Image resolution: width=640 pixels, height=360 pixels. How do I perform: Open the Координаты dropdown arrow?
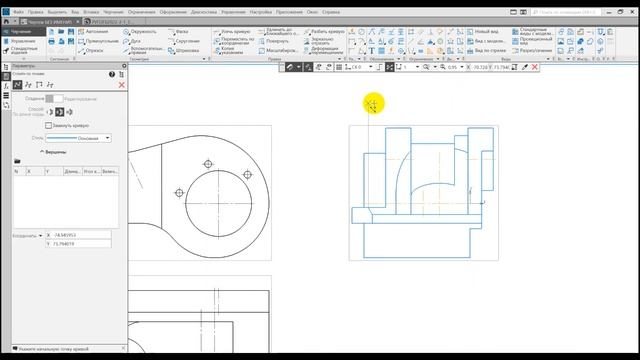40,236
